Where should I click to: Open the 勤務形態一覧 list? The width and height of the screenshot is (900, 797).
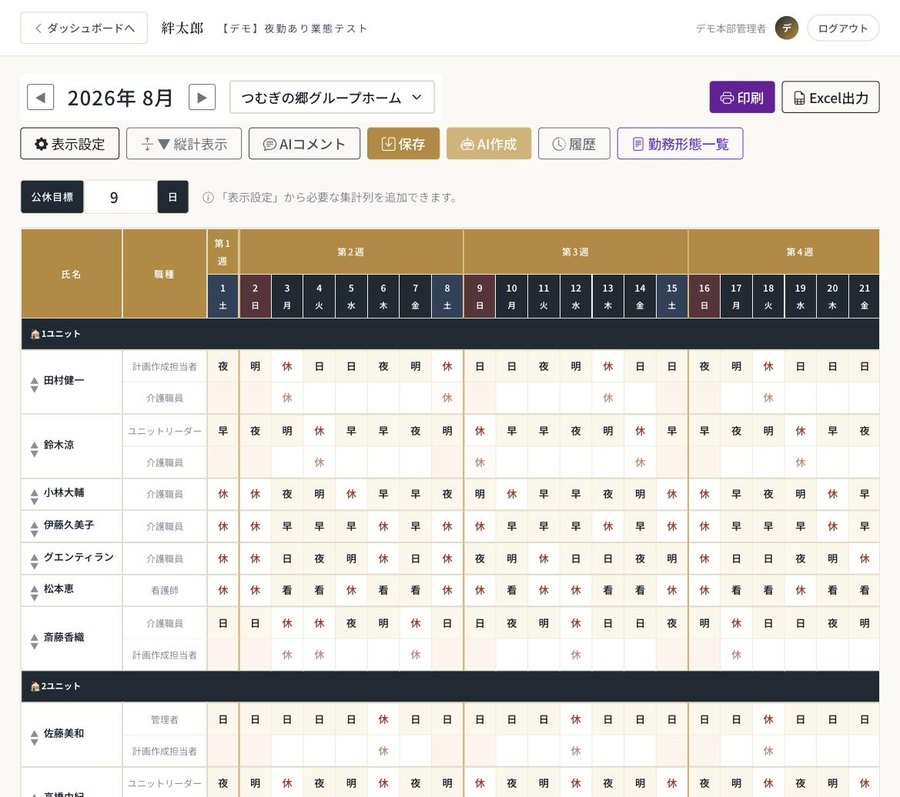click(x=680, y=143)
